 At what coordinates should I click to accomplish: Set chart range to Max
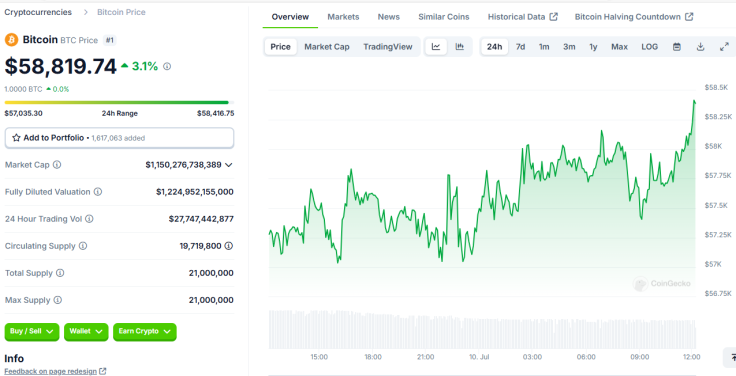pos(620,47)
